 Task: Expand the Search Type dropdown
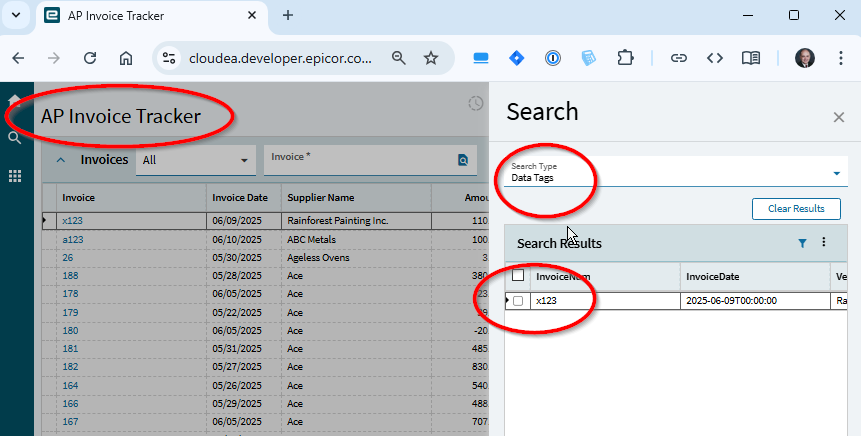(836, 173)
